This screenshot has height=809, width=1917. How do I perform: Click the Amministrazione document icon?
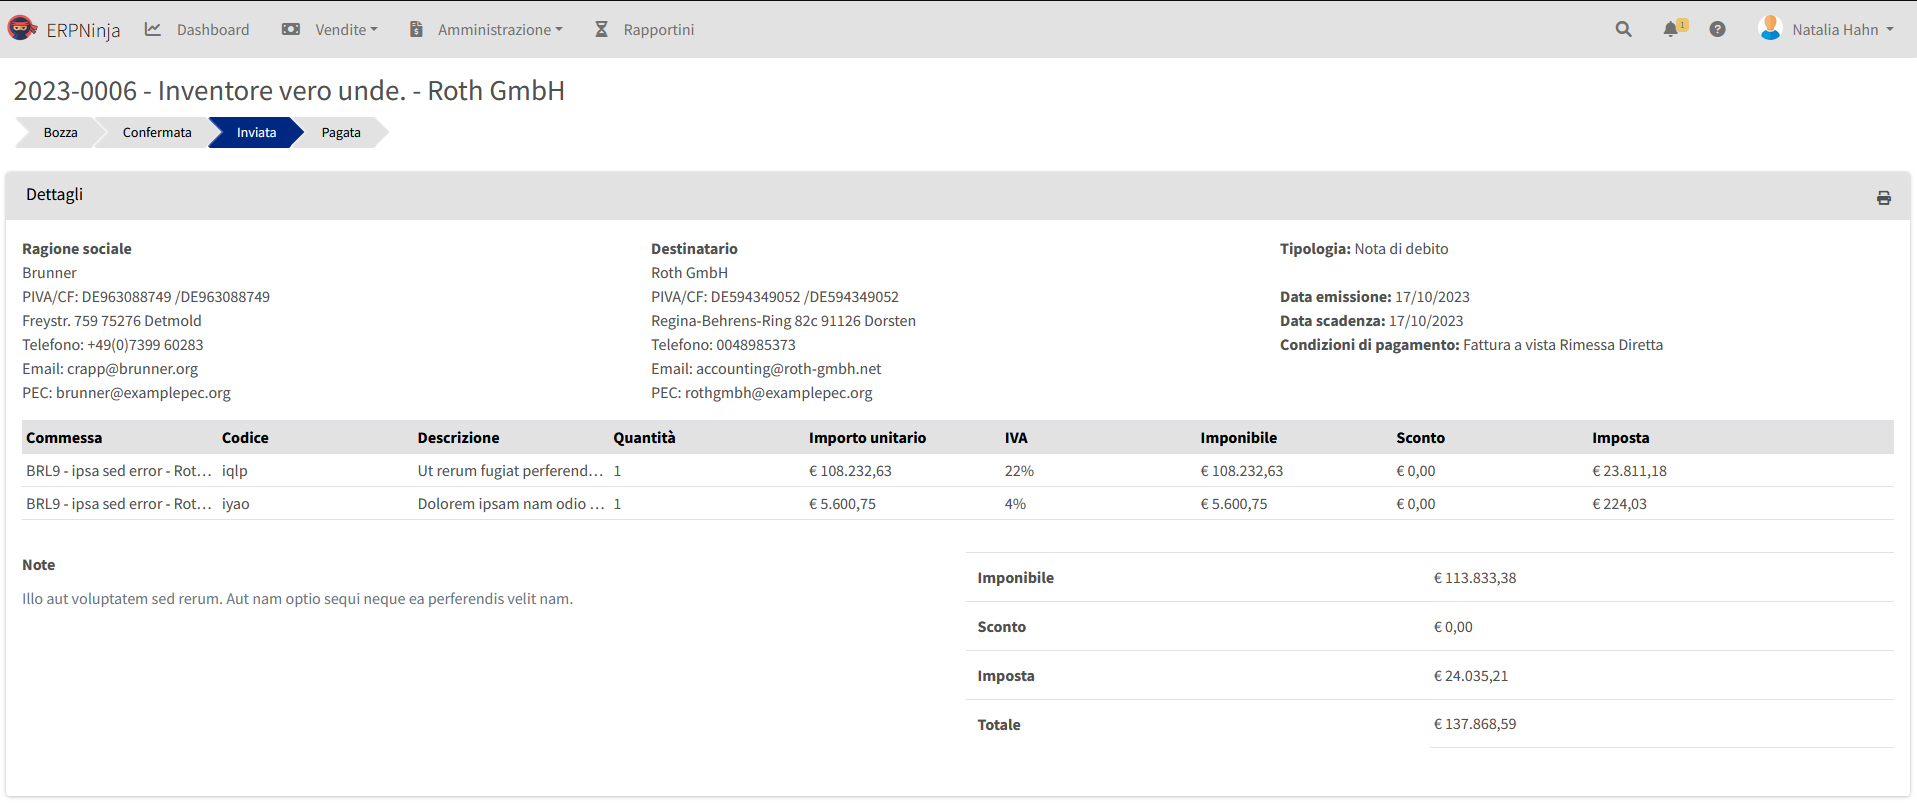[x=416, y=30]
